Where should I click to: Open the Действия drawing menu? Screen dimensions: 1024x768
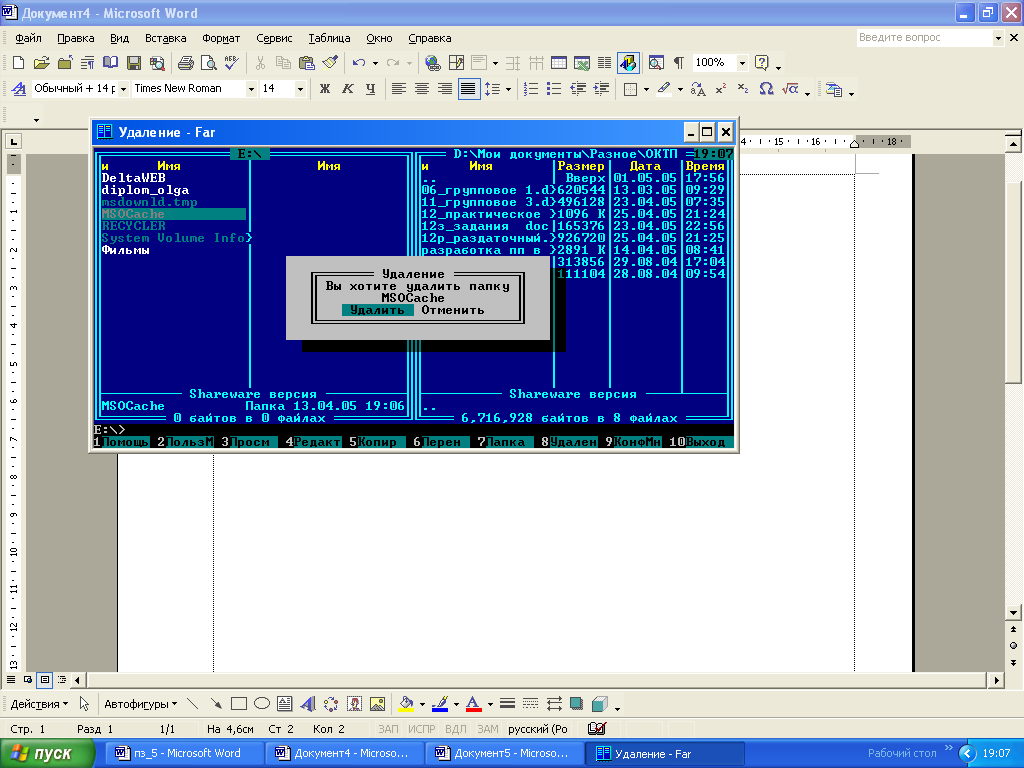39,704
